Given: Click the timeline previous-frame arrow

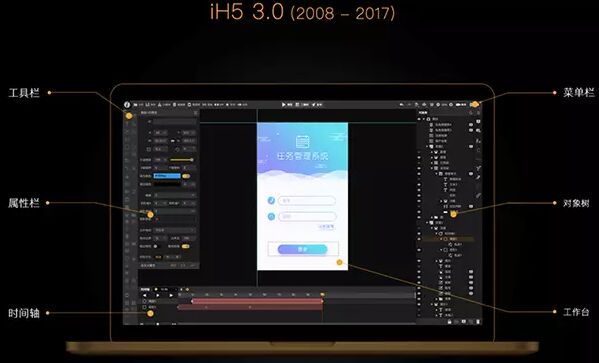Looking at the screenshot, I should coord(144,295).
